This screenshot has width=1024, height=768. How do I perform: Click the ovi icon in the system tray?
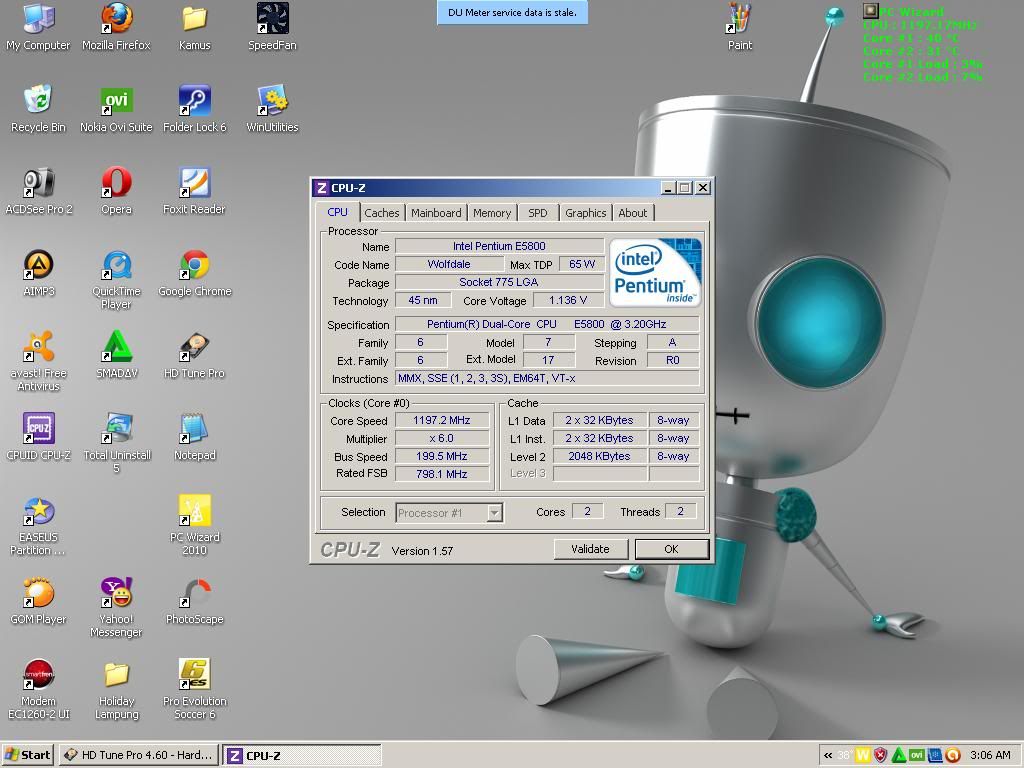point(916,756)
